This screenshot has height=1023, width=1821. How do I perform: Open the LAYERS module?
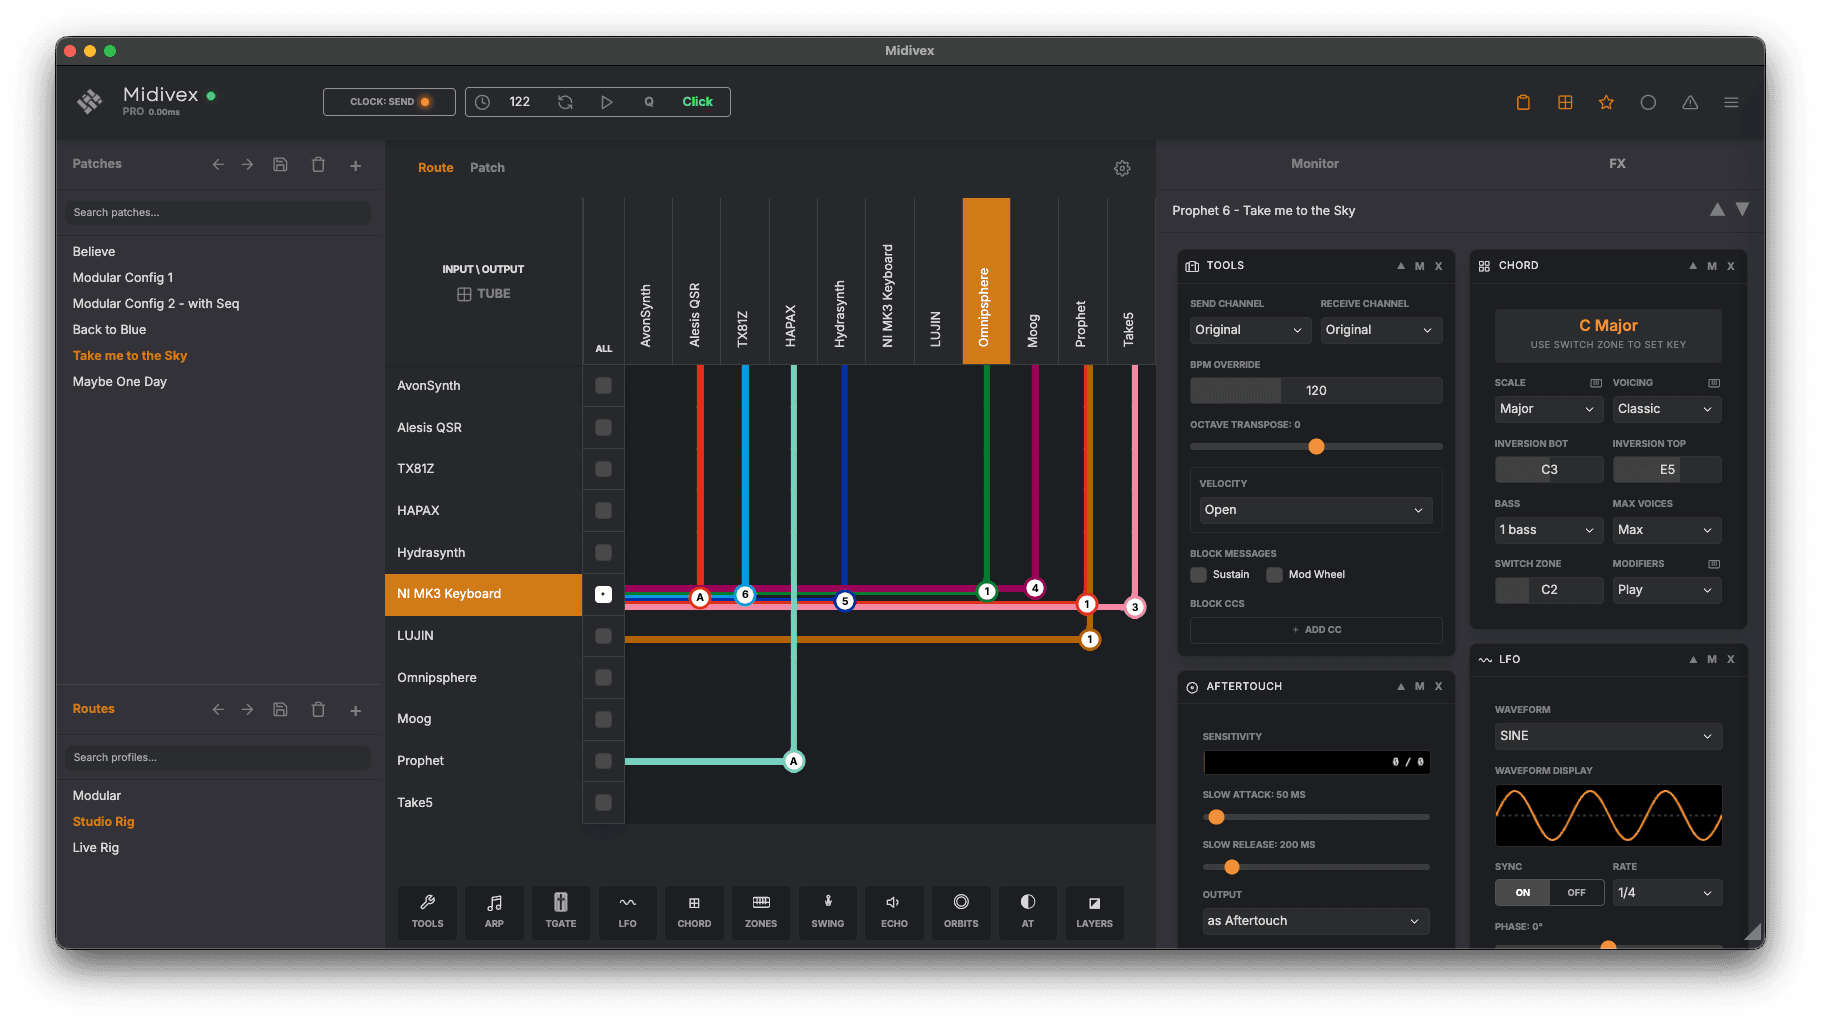1094,911
